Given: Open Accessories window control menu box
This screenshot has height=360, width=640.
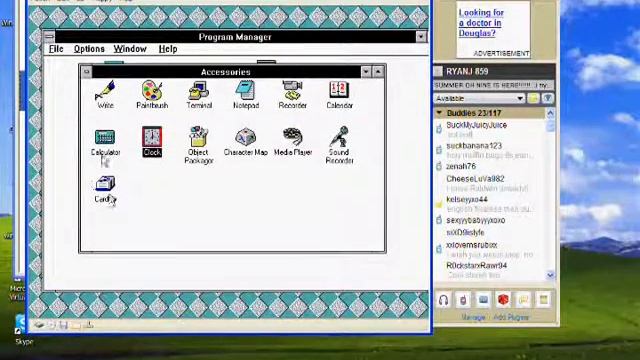Looking at the screenshot, I should click(87, 72).
